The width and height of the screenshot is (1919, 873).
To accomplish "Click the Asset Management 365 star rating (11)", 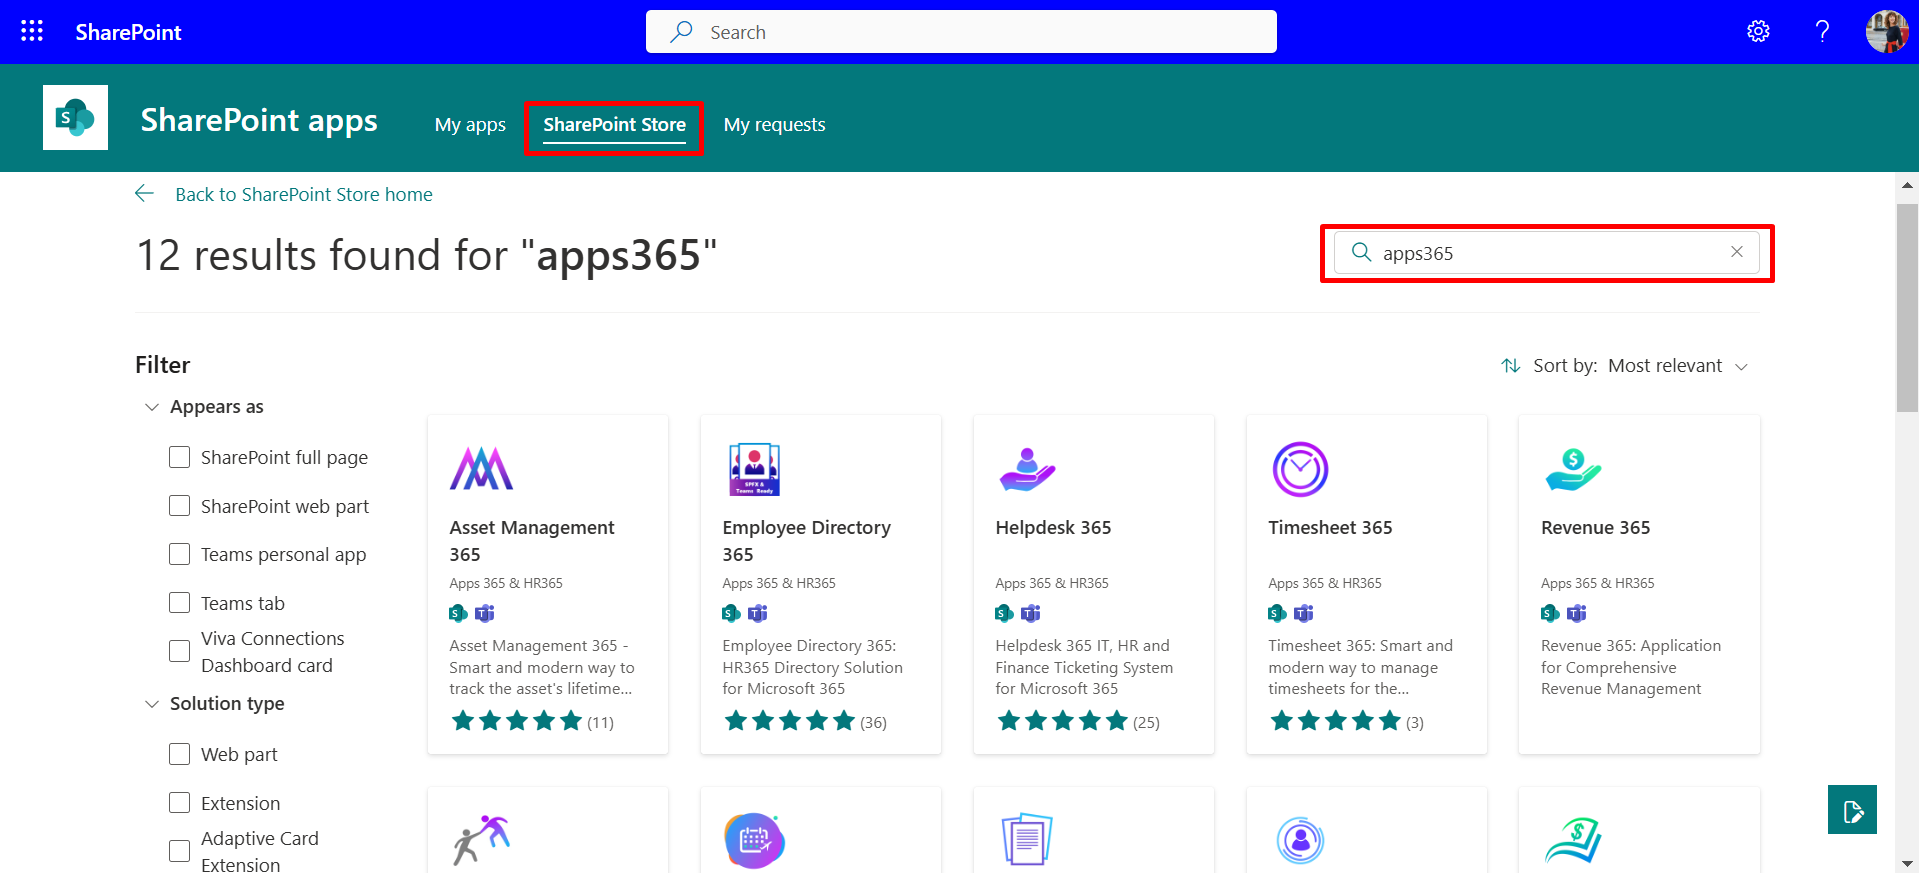I will click(532, 721).
